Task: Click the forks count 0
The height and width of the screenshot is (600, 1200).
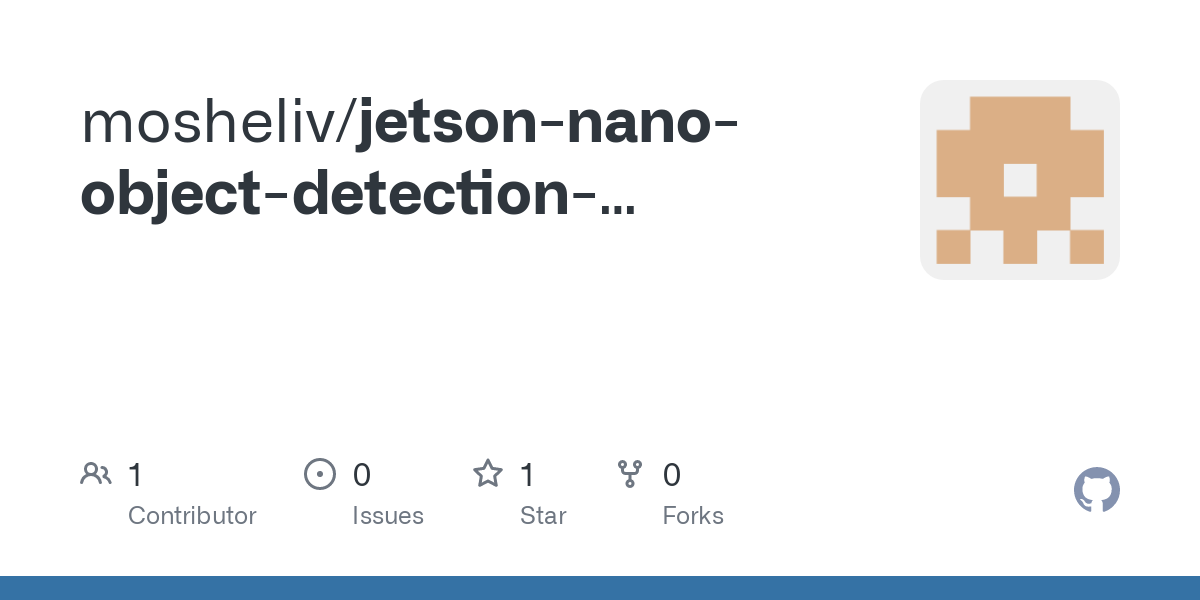Action: pyautogui.click(x=672, y=475)
